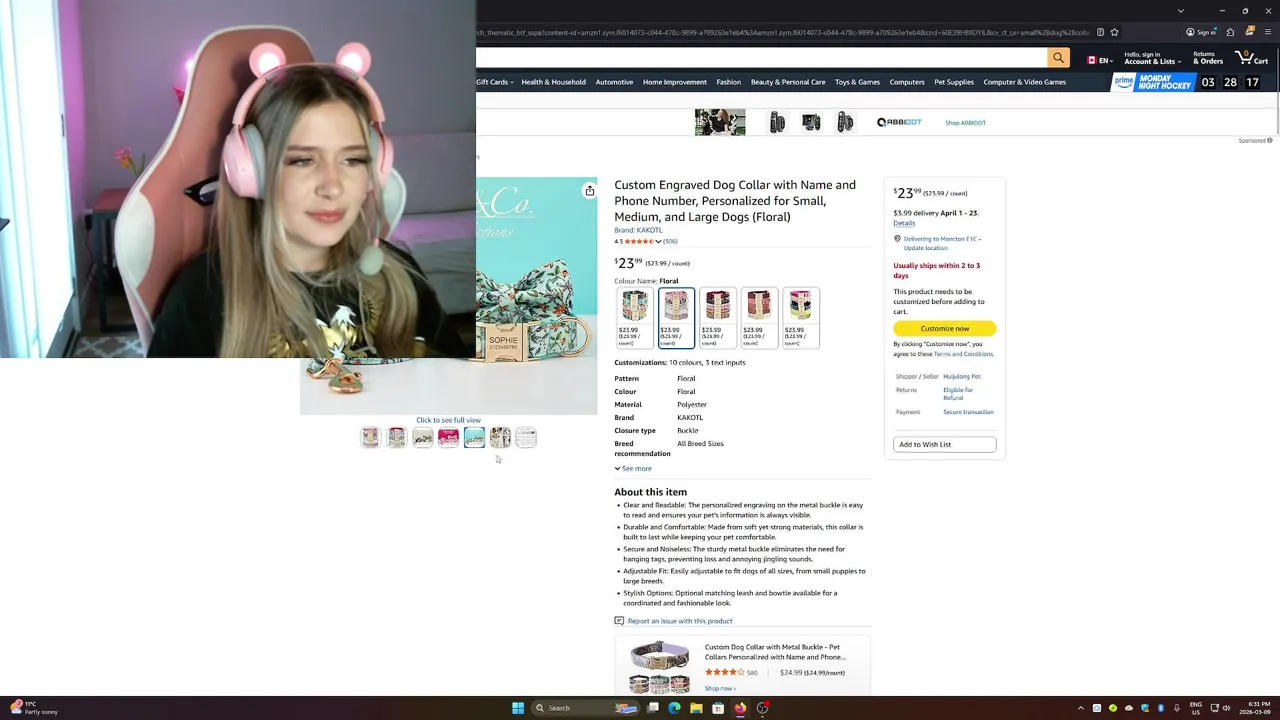Open Task View in taskbar
The image size is (1280, 720).
652,708
